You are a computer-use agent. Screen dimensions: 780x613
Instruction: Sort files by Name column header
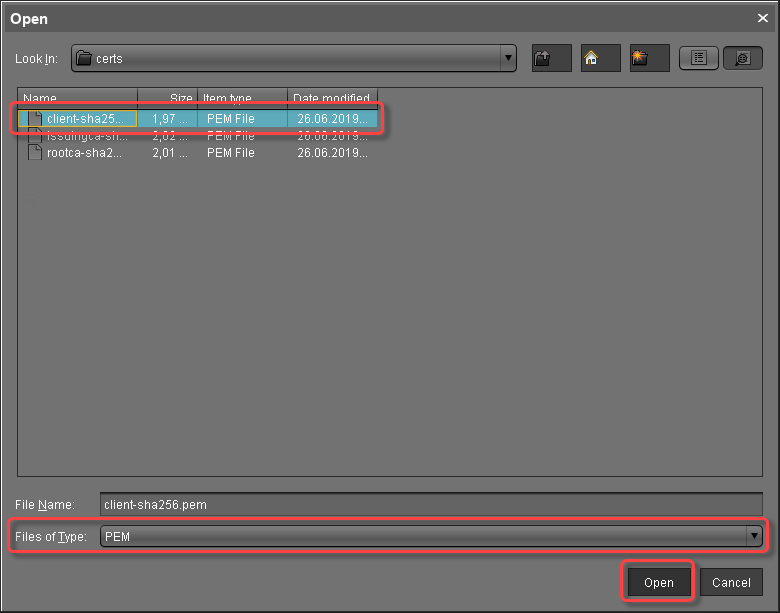coord(78,98)
